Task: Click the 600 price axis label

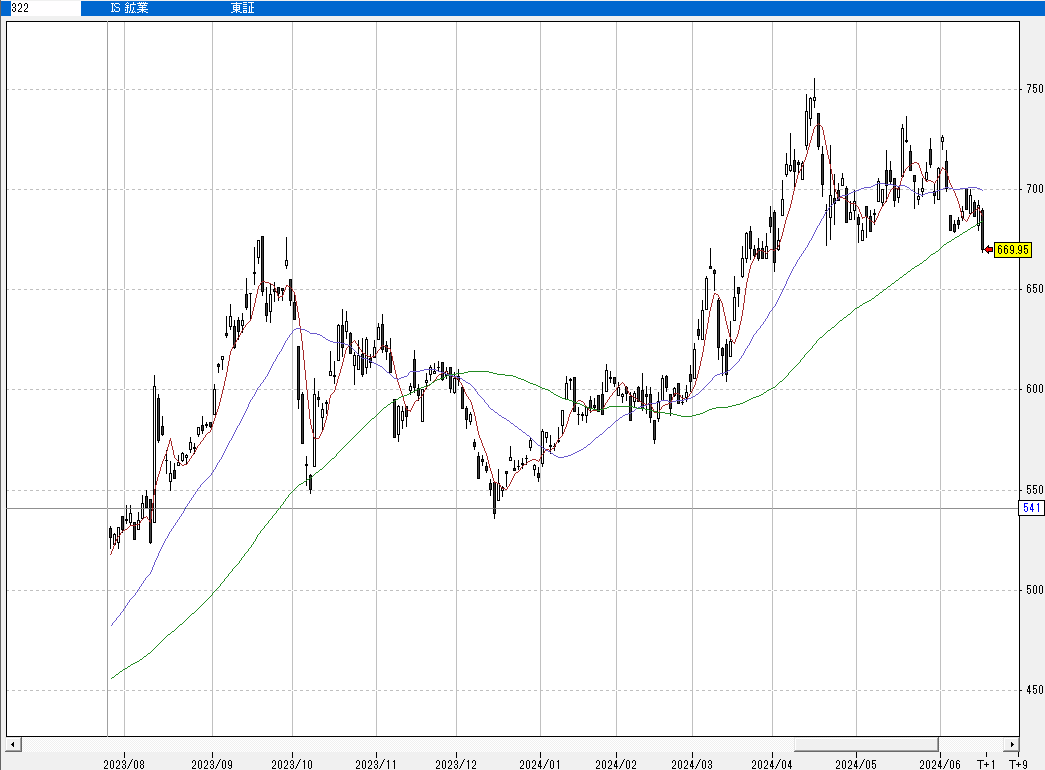Action: tap(1035, 389)
